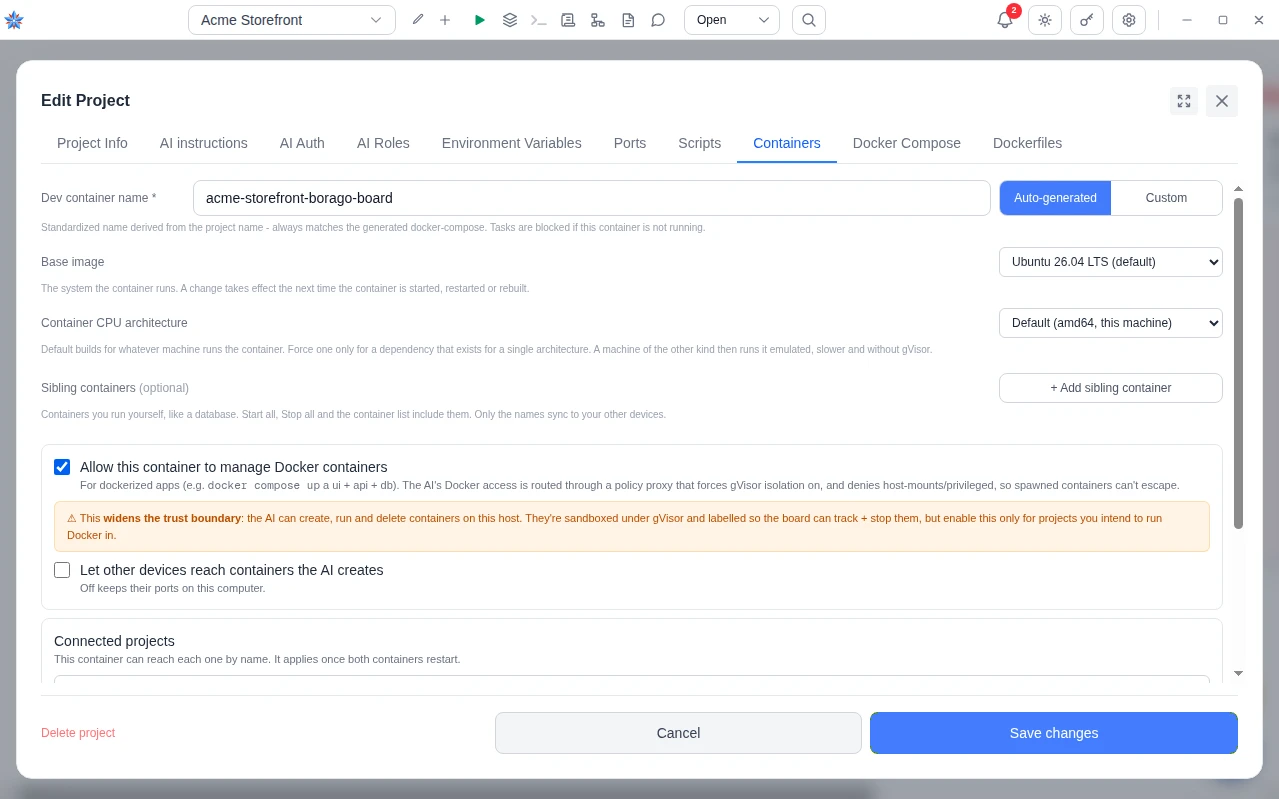Click the Connected projects heading
This screenshot has width=1279, height=799.
pos(114,641)
